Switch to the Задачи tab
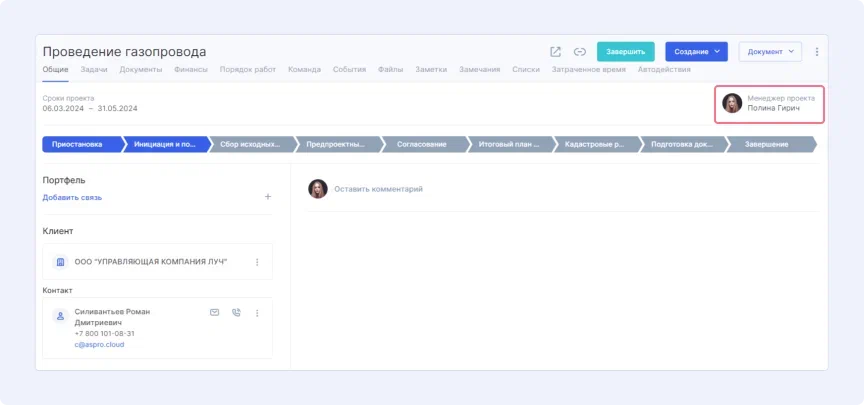 click(94, 70)
